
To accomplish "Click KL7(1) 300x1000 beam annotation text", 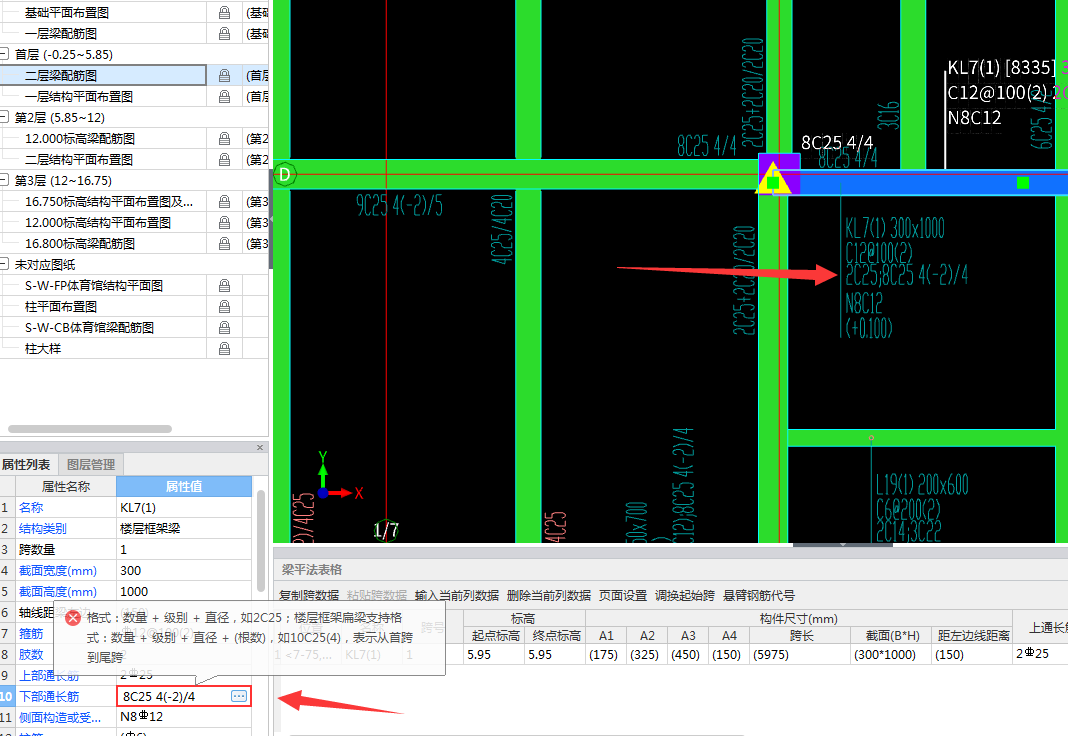I will click(x=894, y=228).
